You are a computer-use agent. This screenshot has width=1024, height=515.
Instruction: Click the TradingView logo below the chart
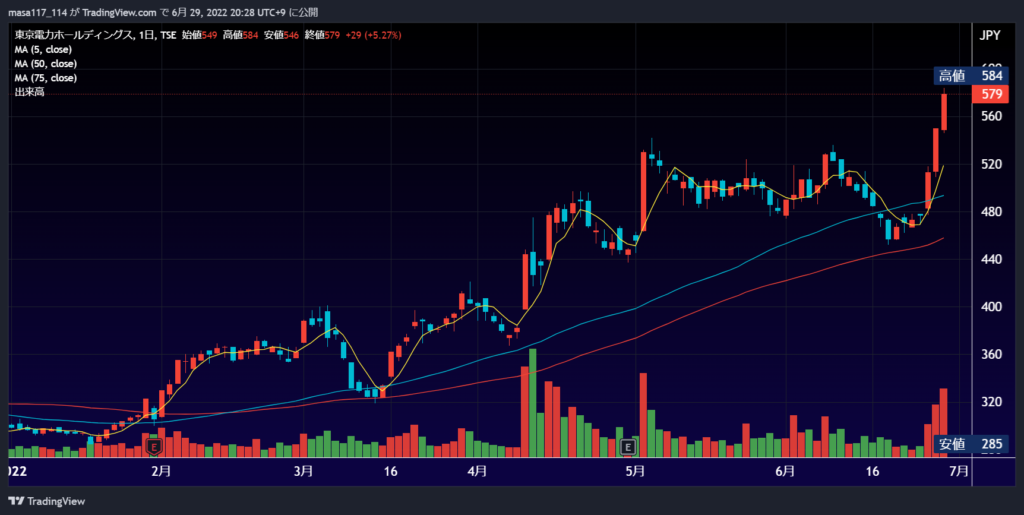coord(46,501)
